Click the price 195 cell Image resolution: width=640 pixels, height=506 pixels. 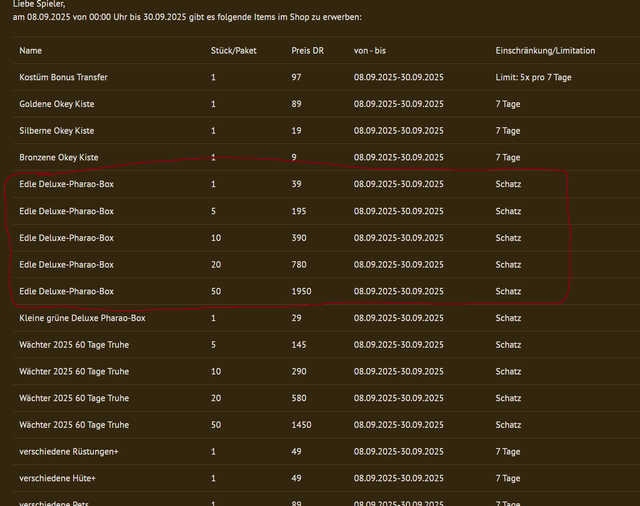[x=299, y=211]
